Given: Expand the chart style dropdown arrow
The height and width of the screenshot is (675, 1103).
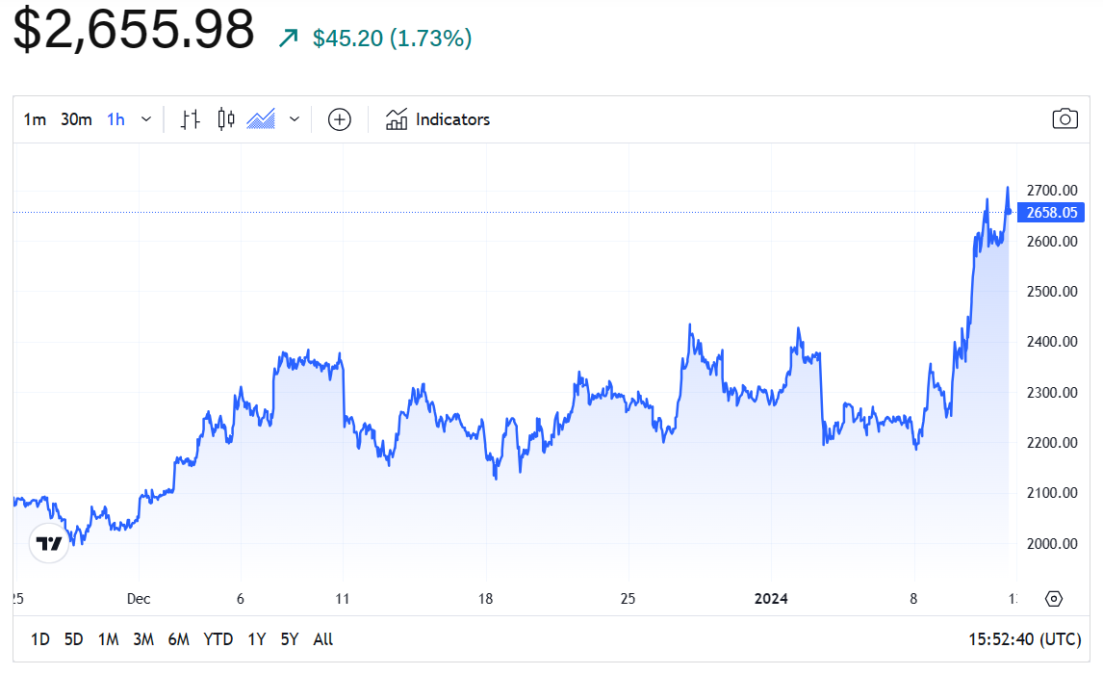Looking at the screenshot, I should pyautogui.click(x=294, y=120).
